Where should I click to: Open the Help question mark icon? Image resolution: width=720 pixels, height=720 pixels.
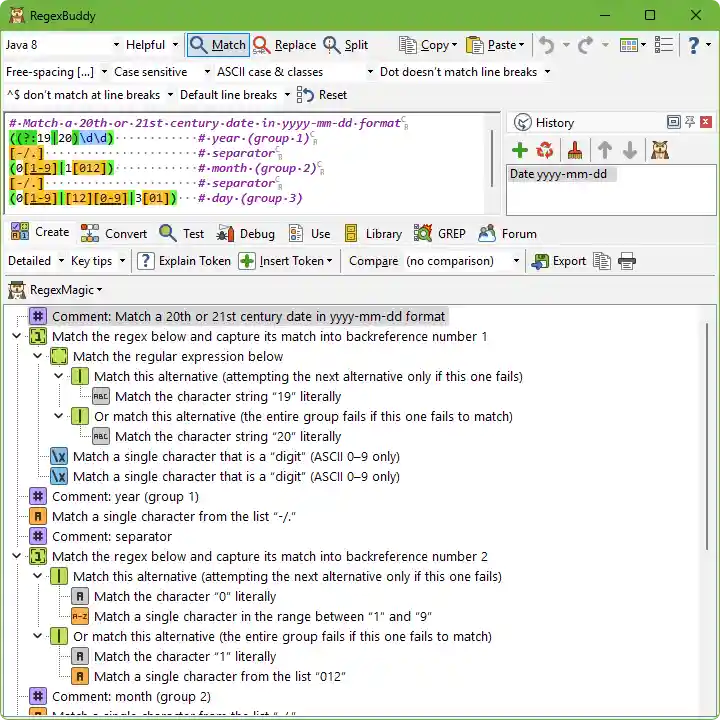693,45
